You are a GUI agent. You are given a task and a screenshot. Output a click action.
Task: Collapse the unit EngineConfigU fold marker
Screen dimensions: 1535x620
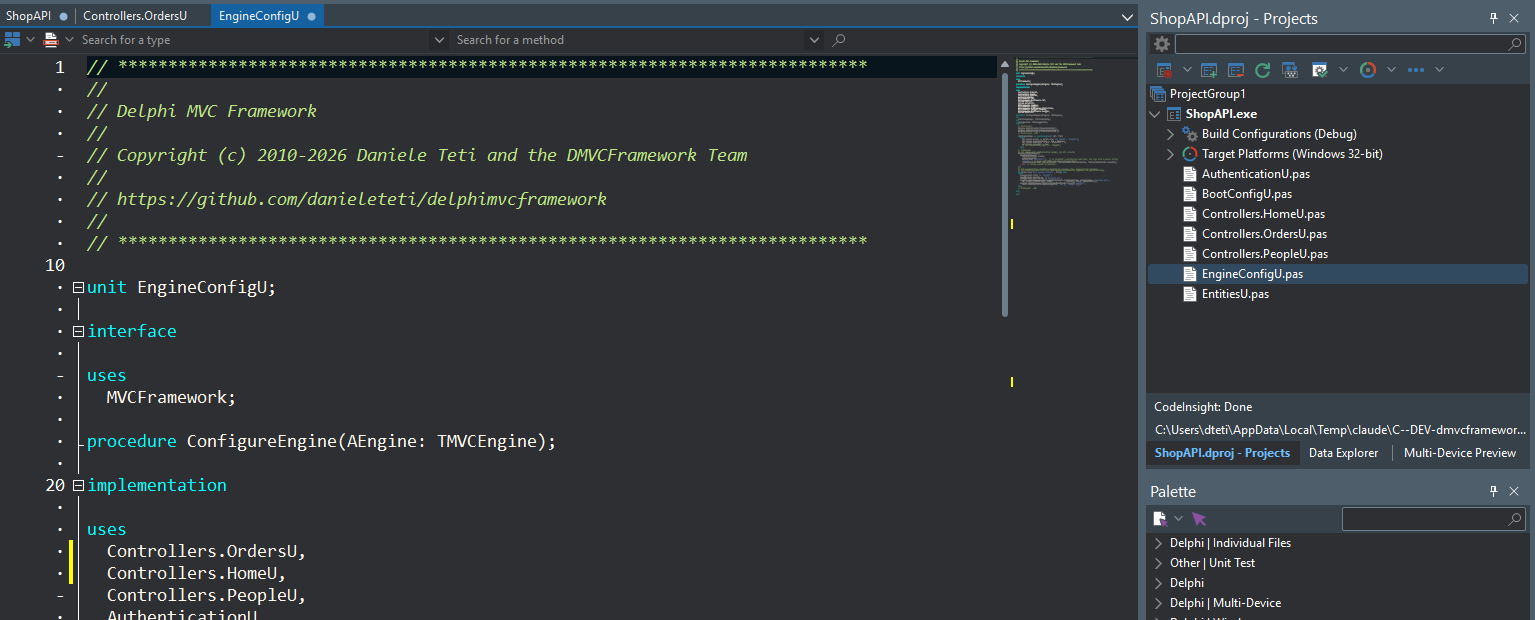pyautogui.click(x=78, y=287)
